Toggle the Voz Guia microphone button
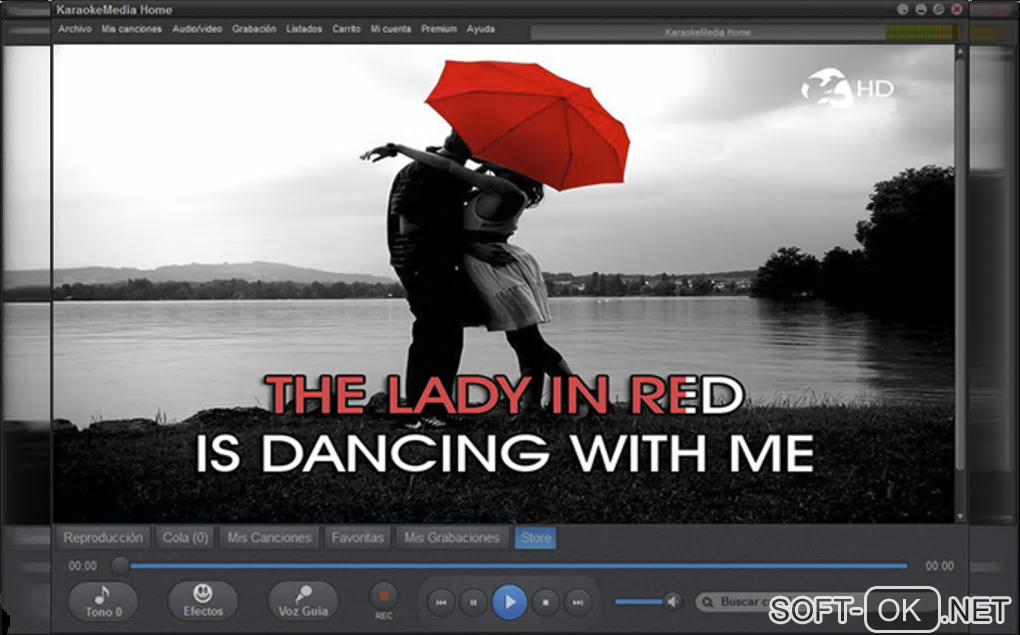Image resolution: width=1020 pixels, height=635 pixels. (303, 601)
